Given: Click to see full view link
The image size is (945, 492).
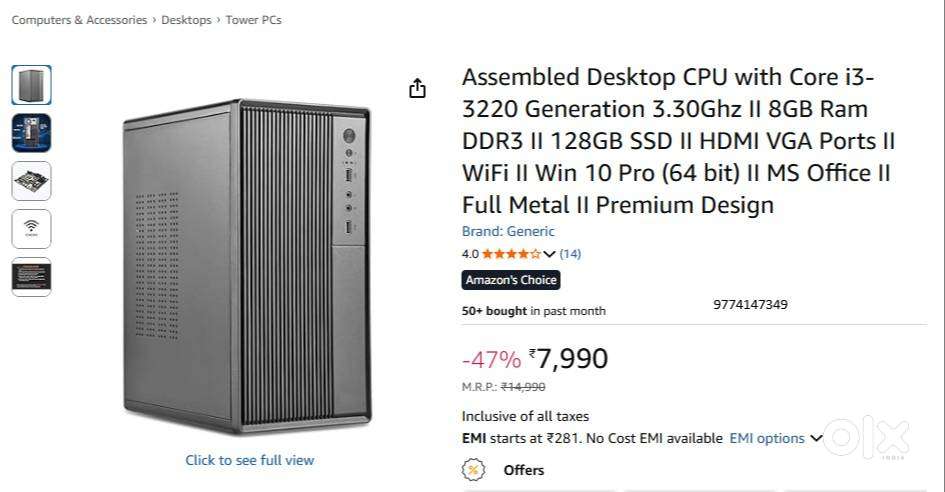Looking at the screenshot, I should point(250,460).
